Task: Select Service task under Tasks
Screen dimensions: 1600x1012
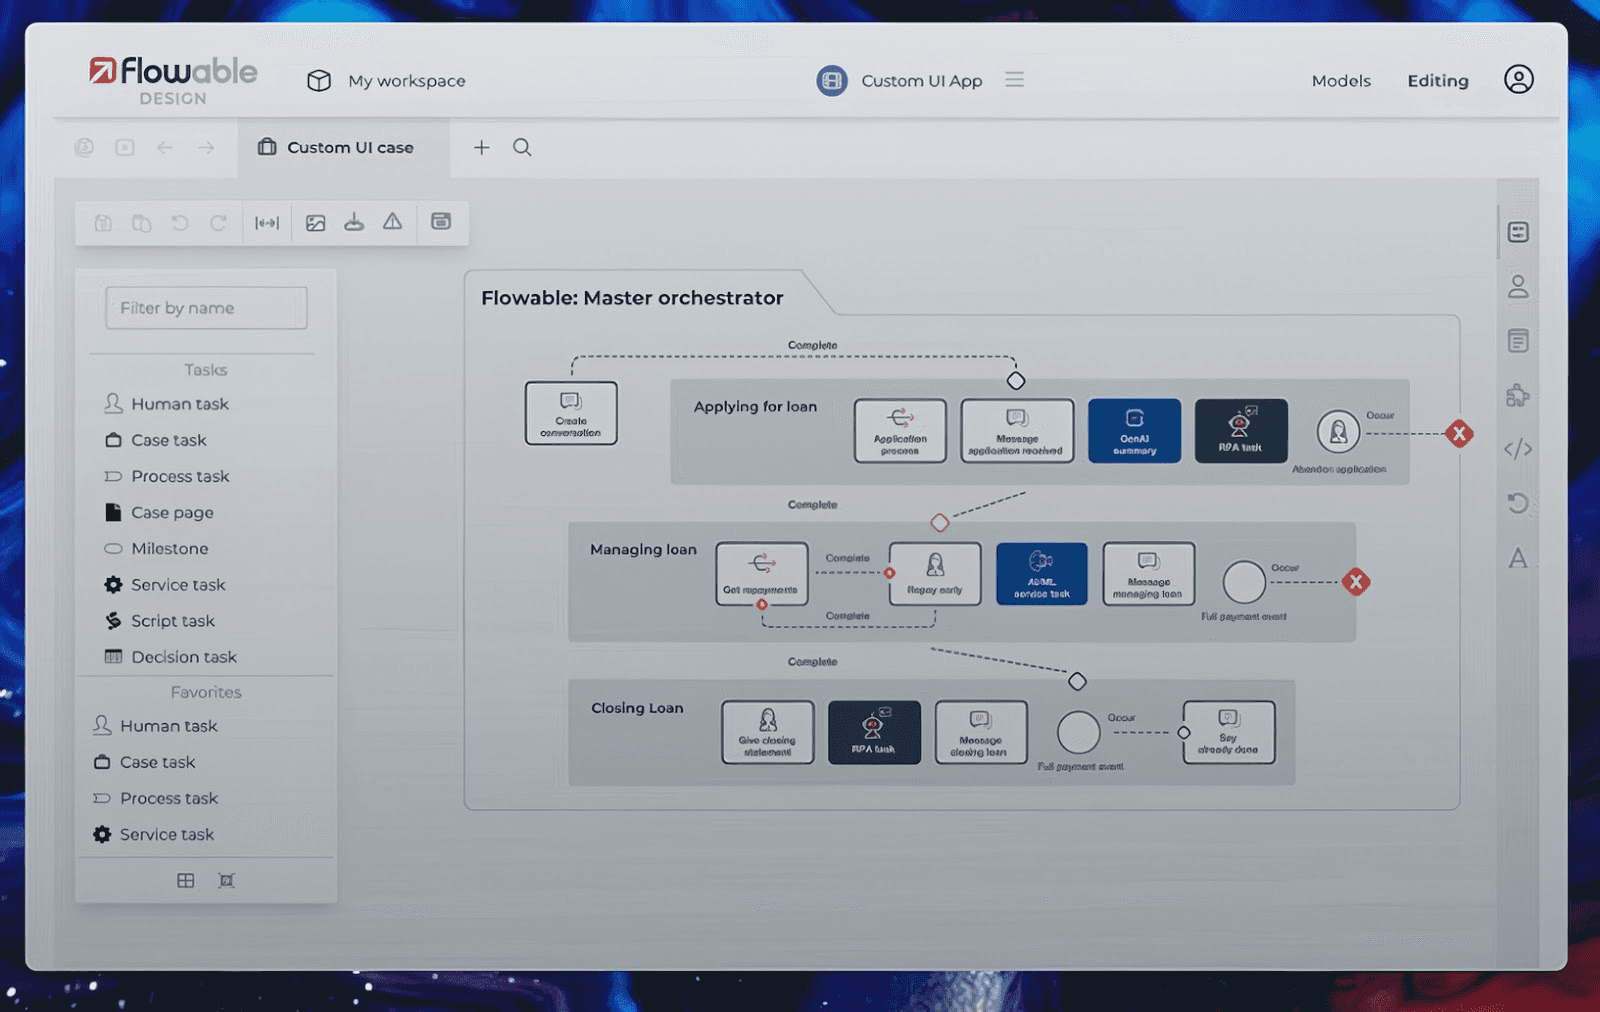Action: tap(166, 584)
